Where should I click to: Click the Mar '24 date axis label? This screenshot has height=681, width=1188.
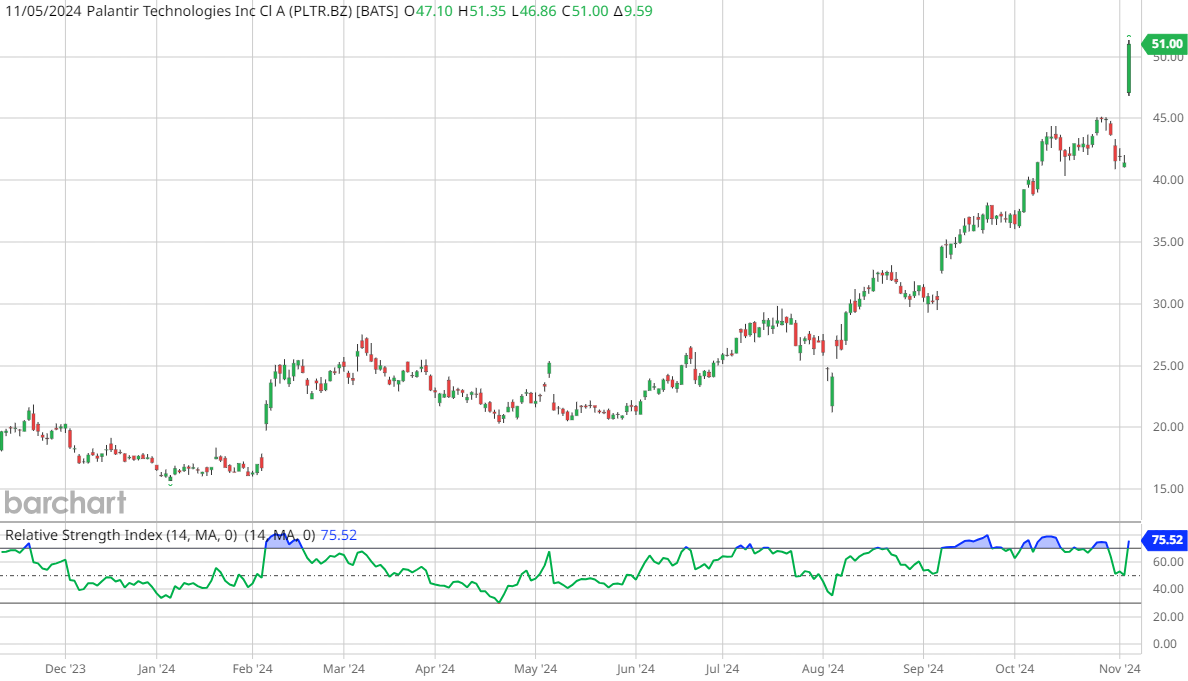tap(344, 669)
